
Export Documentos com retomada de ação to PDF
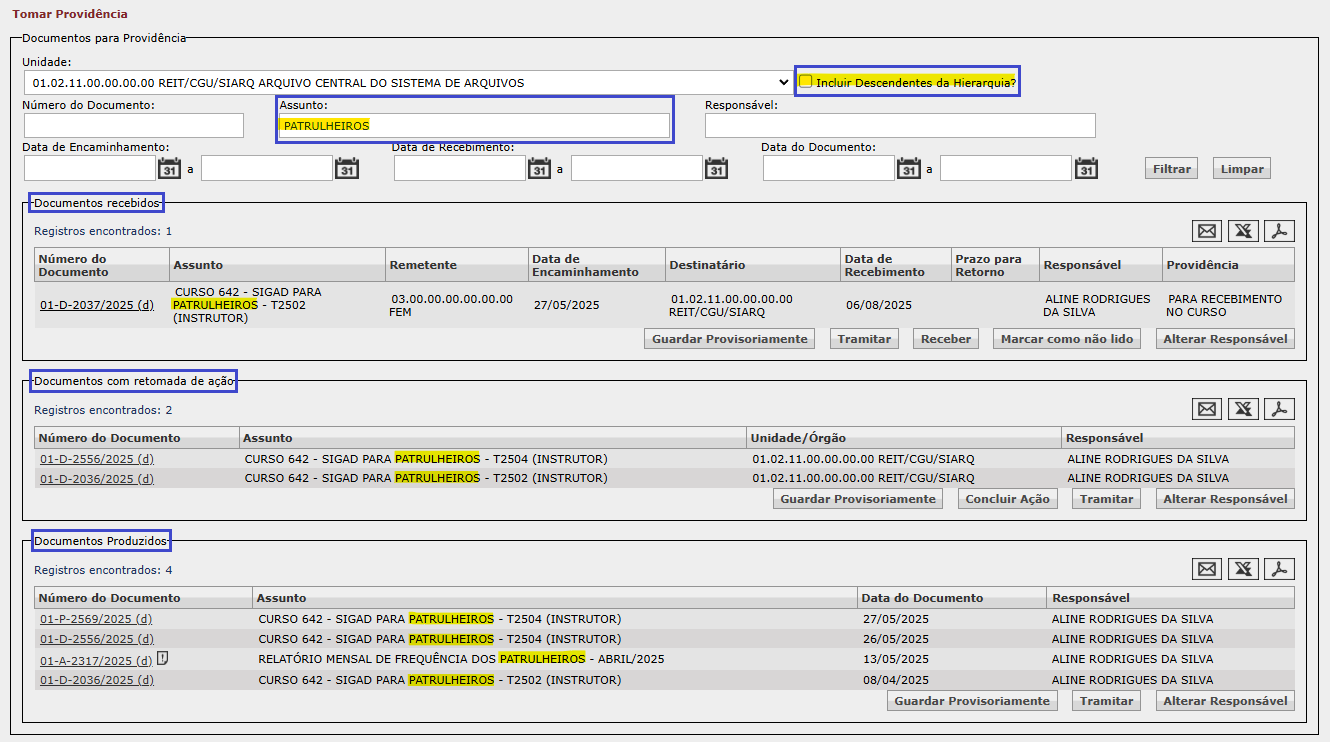[1279, 409]
